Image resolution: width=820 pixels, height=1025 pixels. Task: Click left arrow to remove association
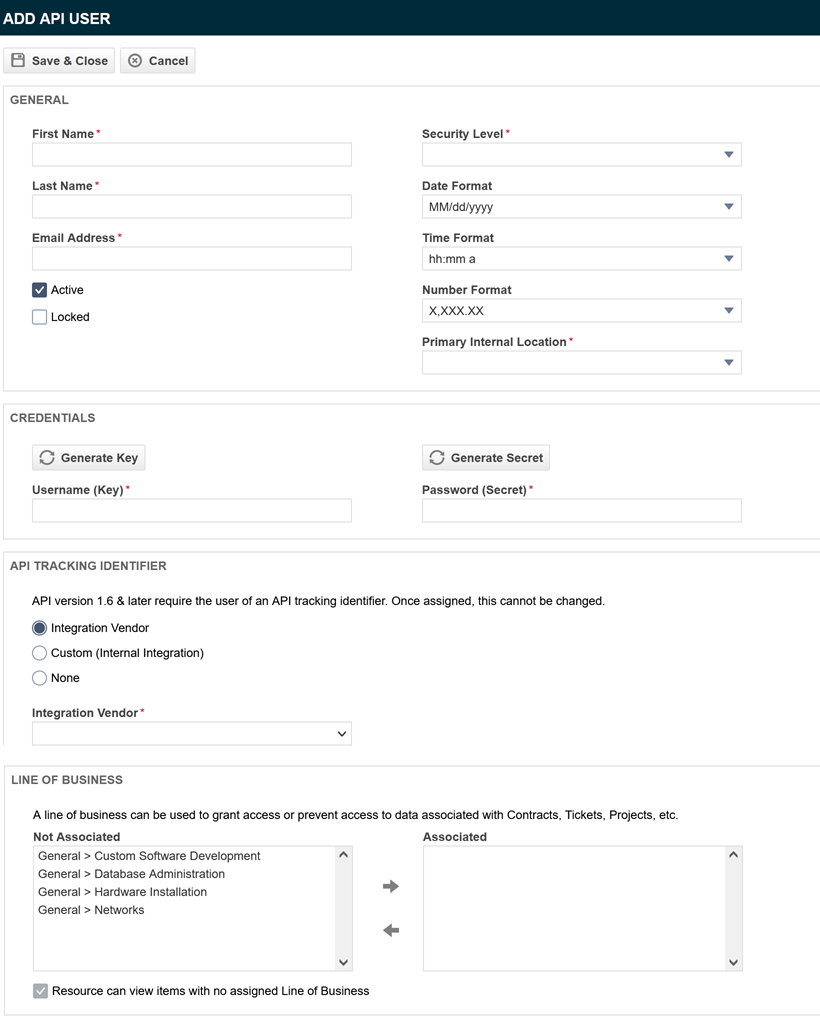pyautogui.click(x=391, y=930)
